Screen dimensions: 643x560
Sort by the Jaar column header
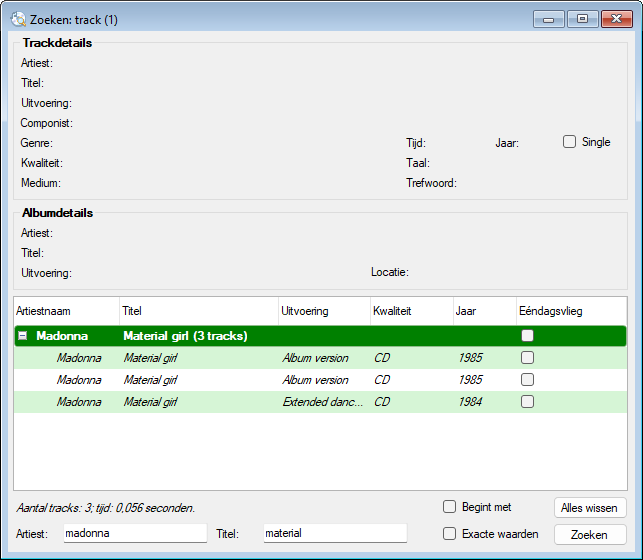[485, 311]
